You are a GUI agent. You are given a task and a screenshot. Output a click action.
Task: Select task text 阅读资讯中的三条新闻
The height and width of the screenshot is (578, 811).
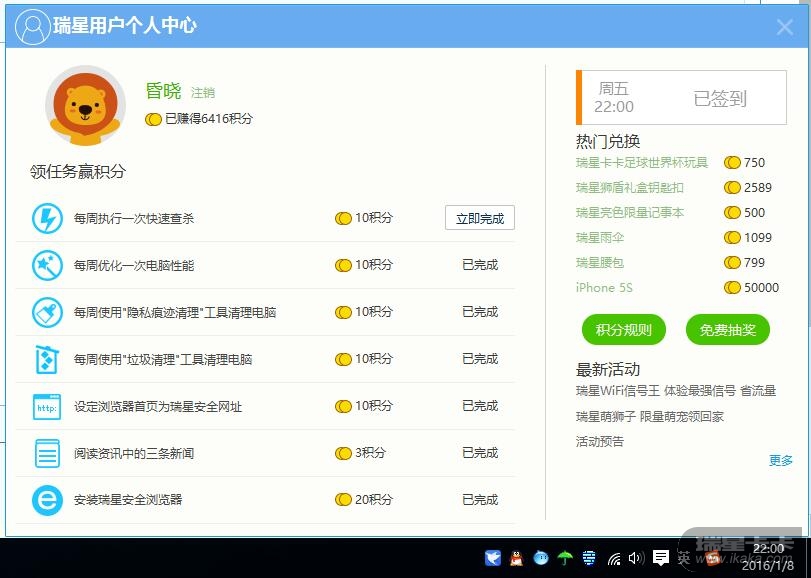133,453
